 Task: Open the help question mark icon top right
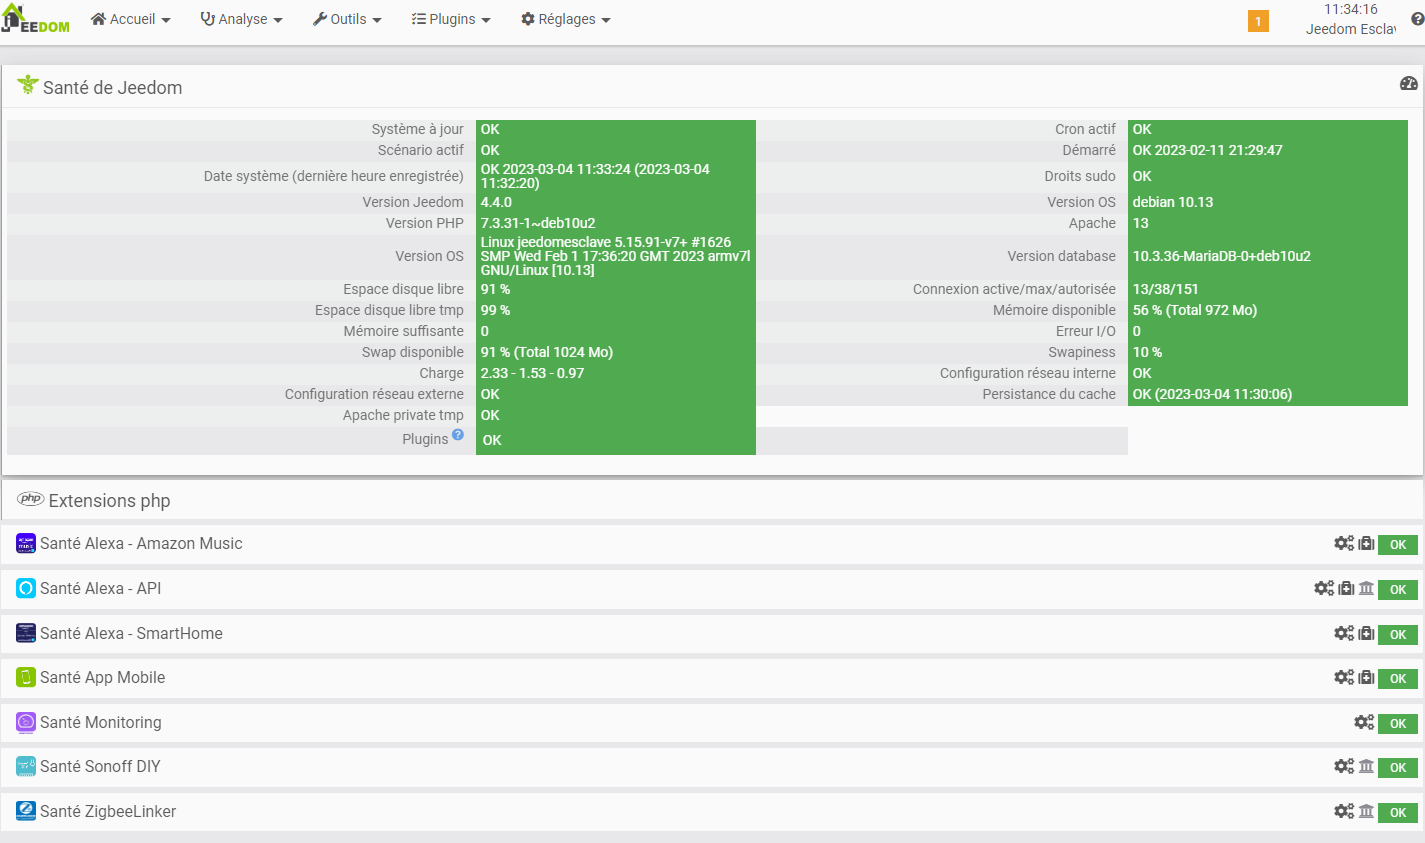pos(1415,19)
